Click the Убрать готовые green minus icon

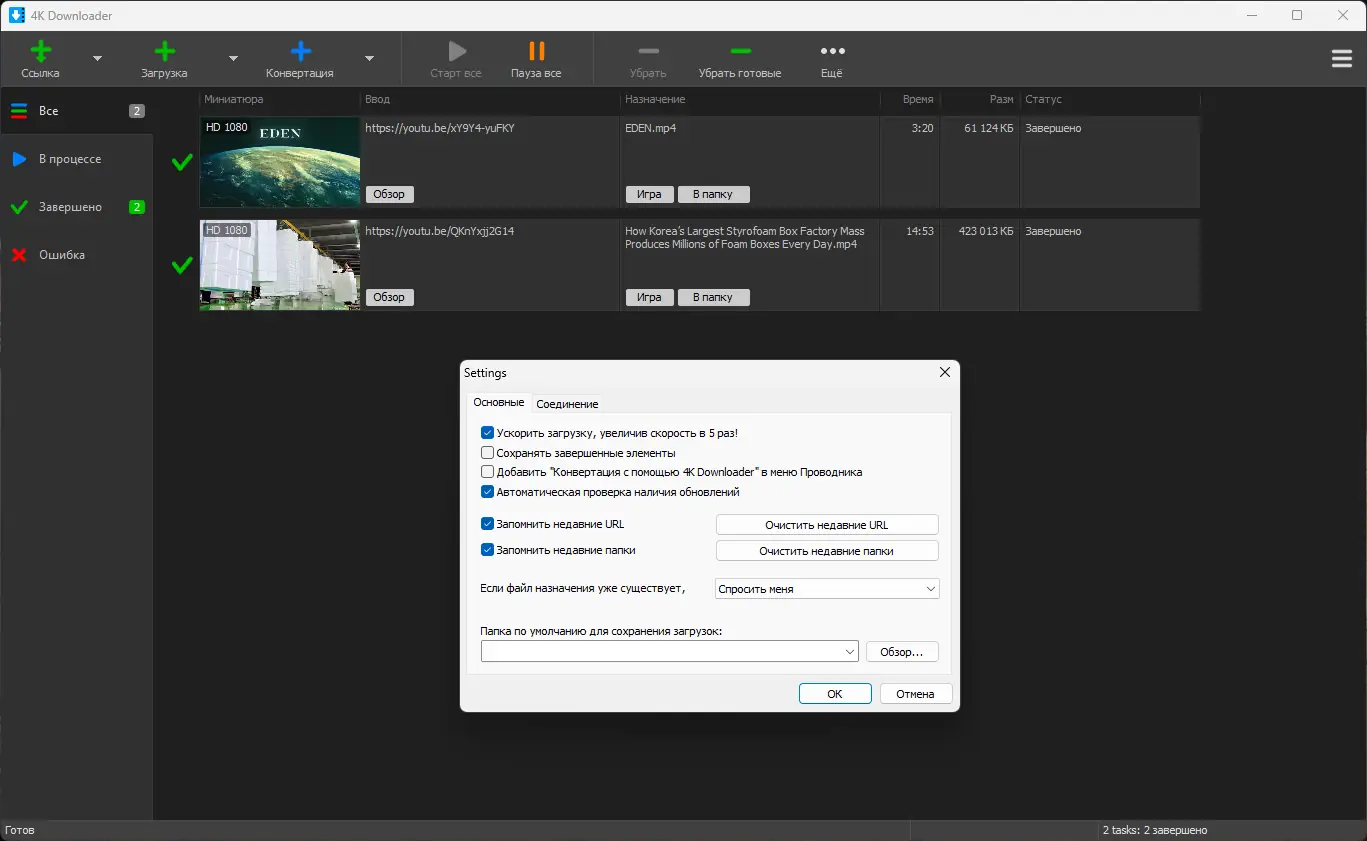pos(740,51)
